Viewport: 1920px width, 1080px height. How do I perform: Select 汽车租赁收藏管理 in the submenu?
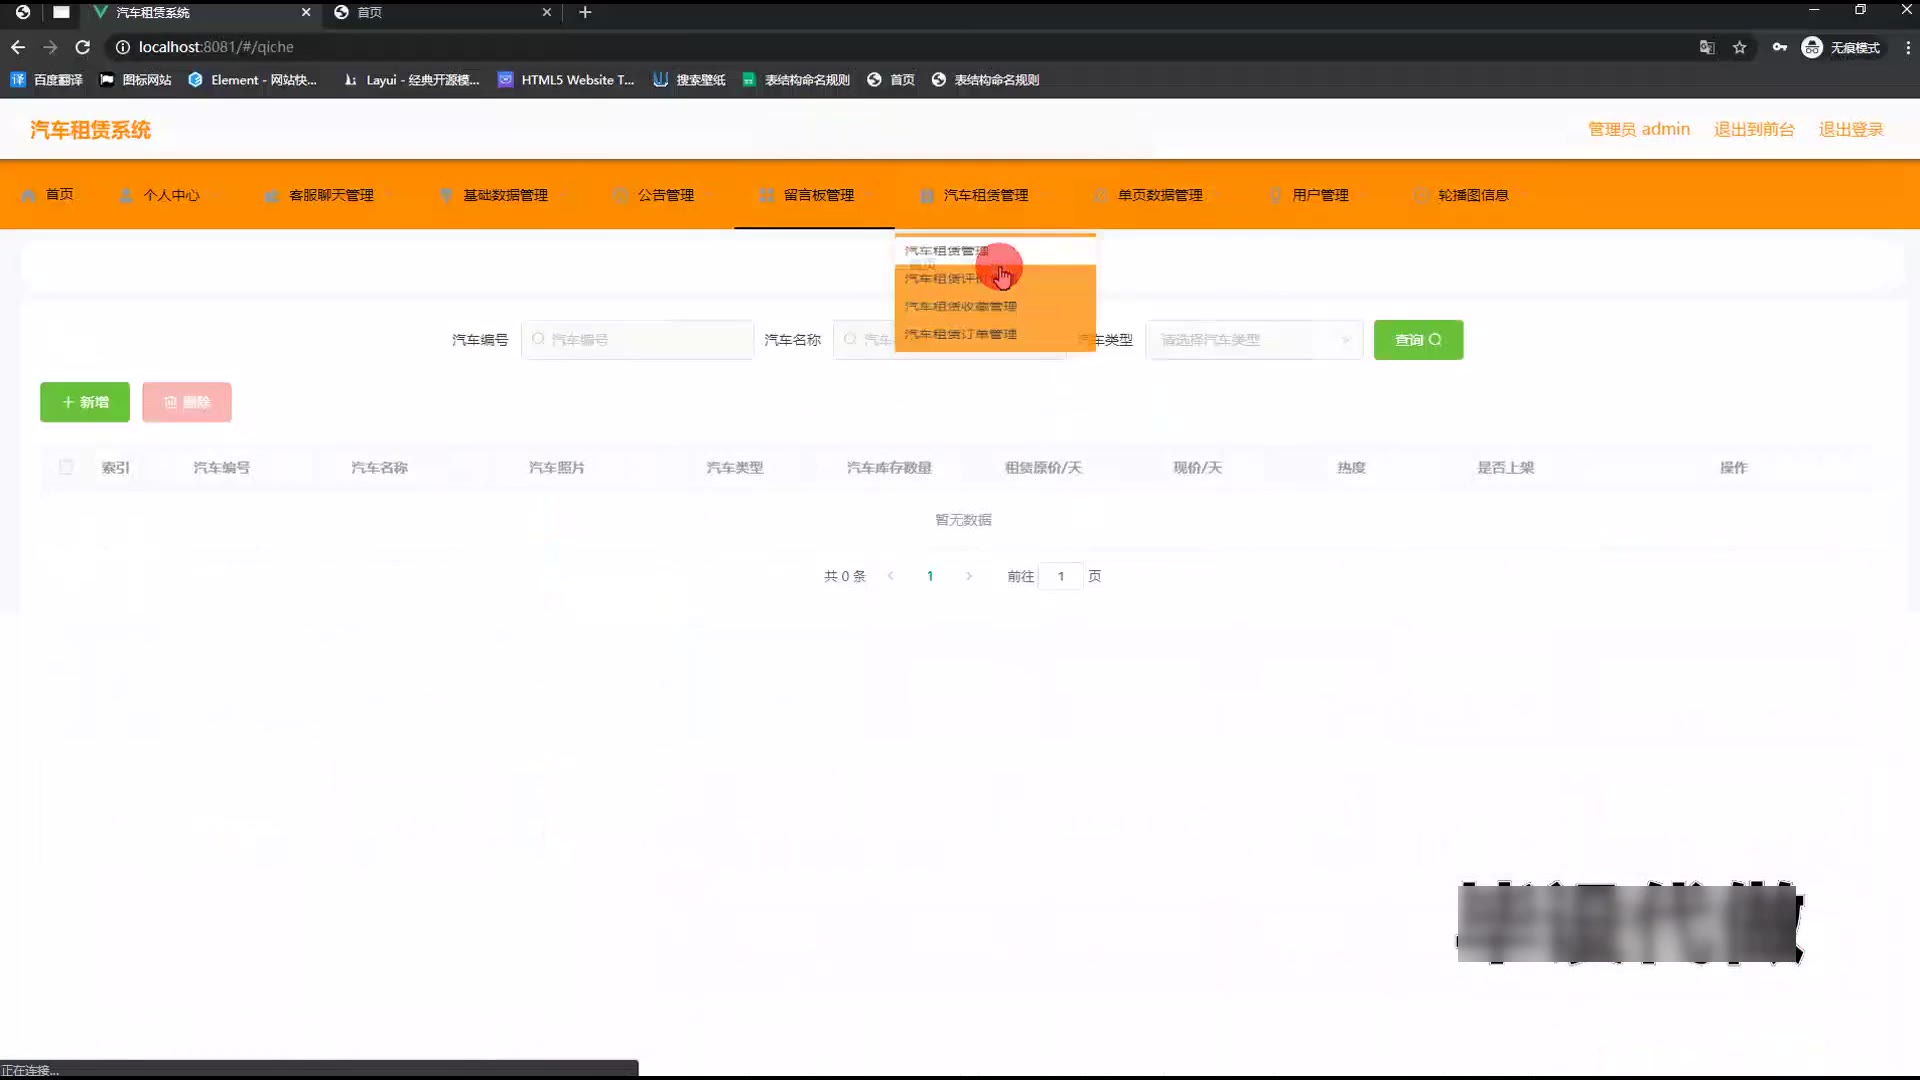point(960,306)
